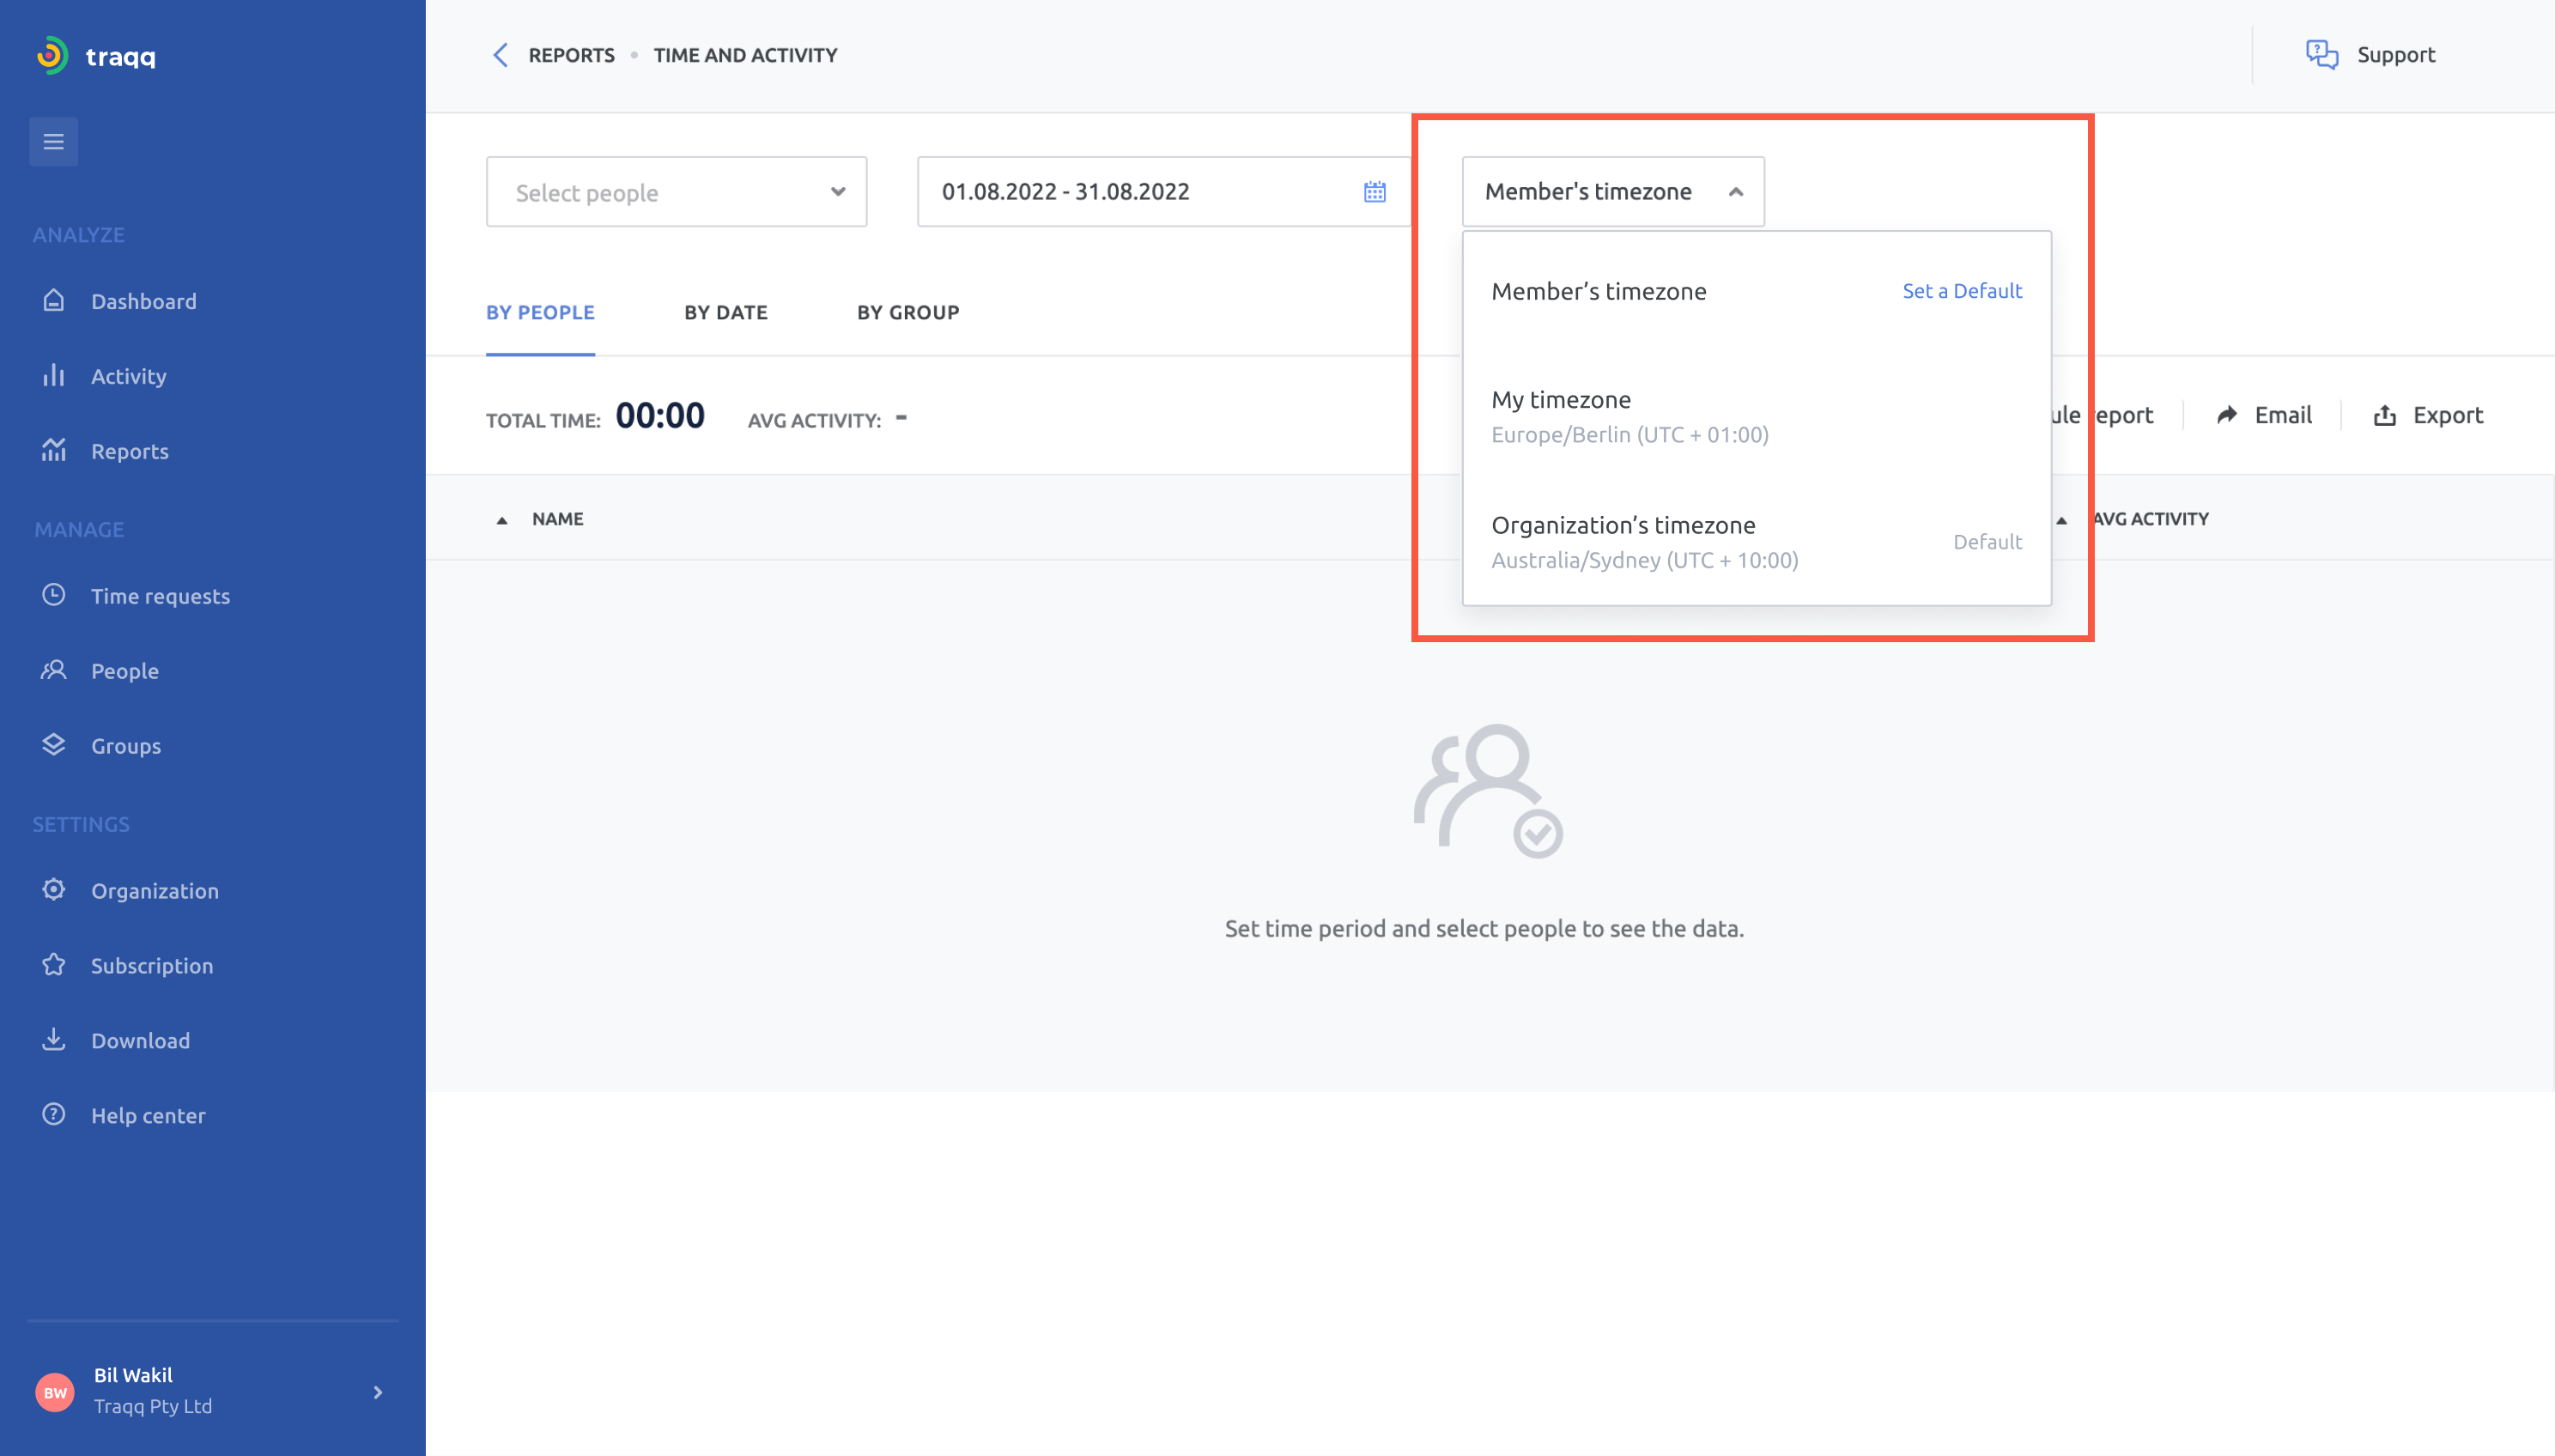This screenshot has height=1456, width=2555.
Task: Click the Reports chart icon
Action: 54,450
